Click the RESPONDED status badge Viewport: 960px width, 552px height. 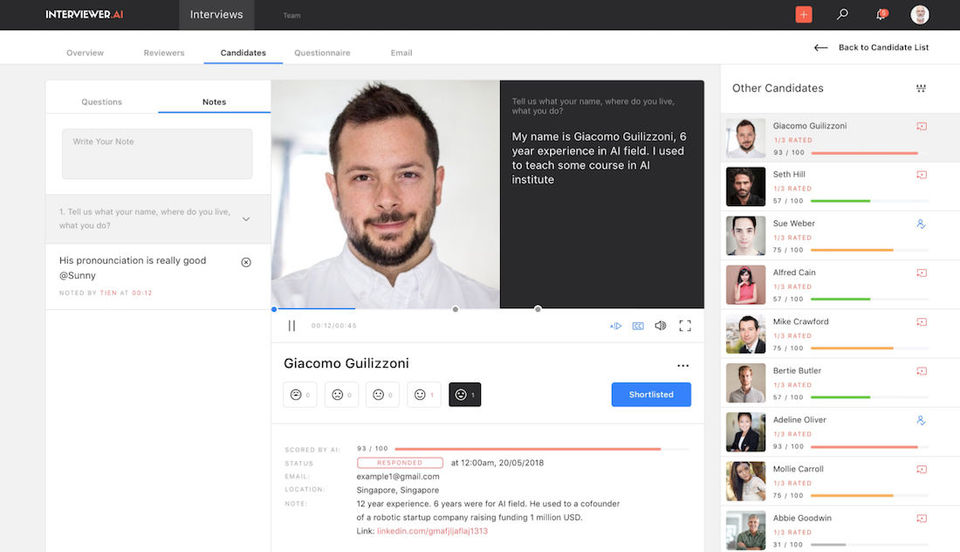click(x=400, y=463)
